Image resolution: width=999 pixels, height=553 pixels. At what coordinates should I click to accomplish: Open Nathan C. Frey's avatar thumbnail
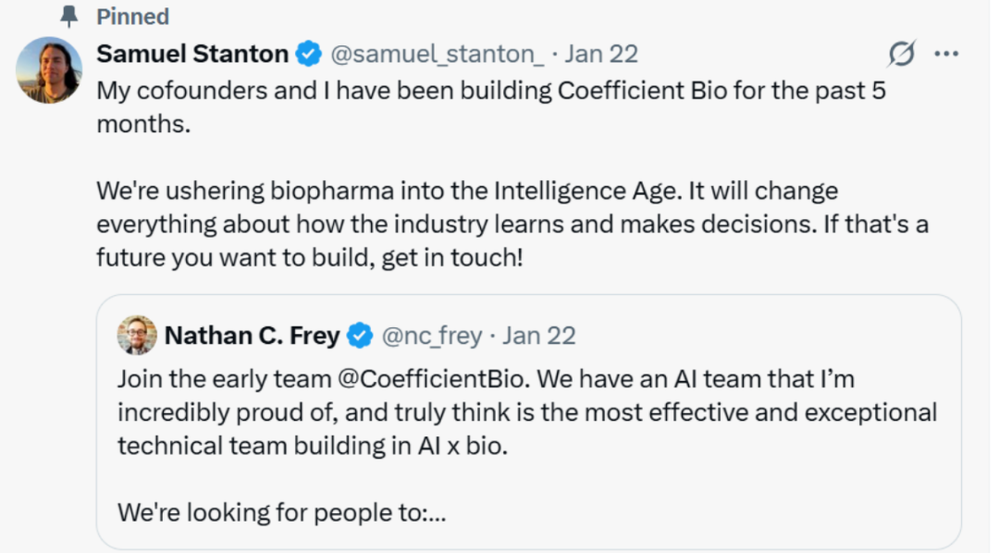(x=136, y=334)
